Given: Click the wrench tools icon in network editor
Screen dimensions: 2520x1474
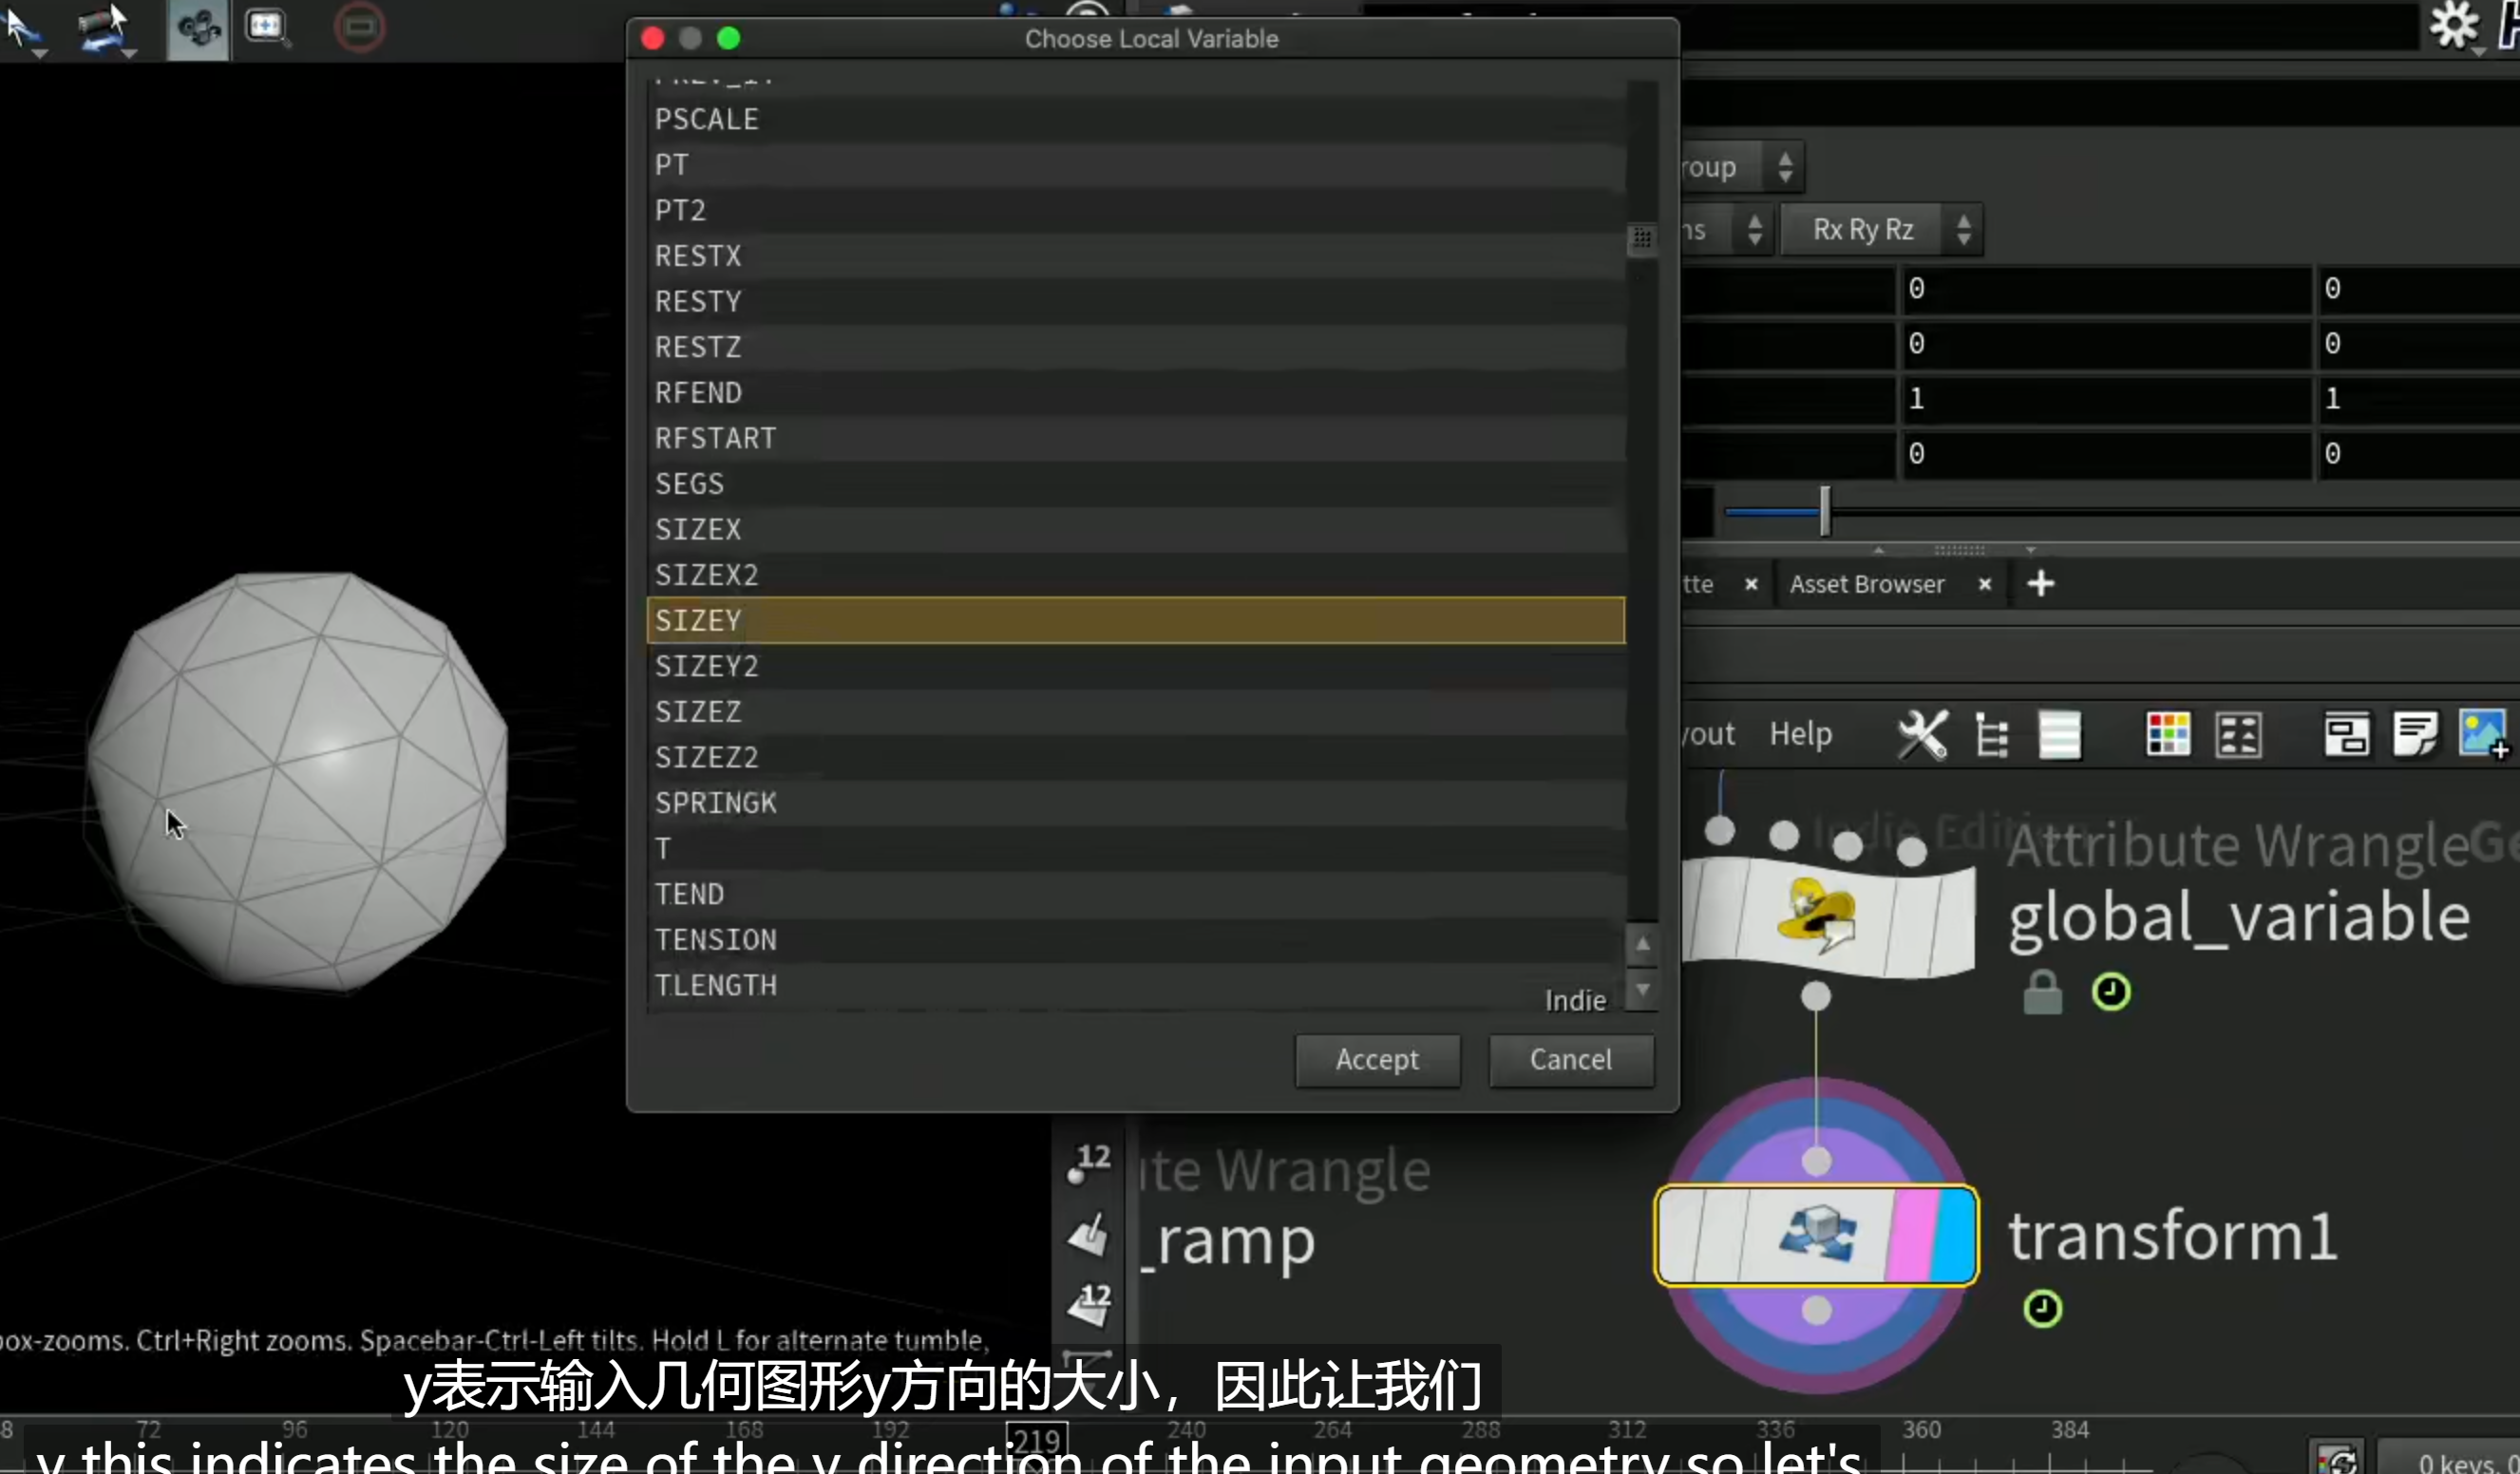Looking at the screenshot, I should (x=1921, y=735).
